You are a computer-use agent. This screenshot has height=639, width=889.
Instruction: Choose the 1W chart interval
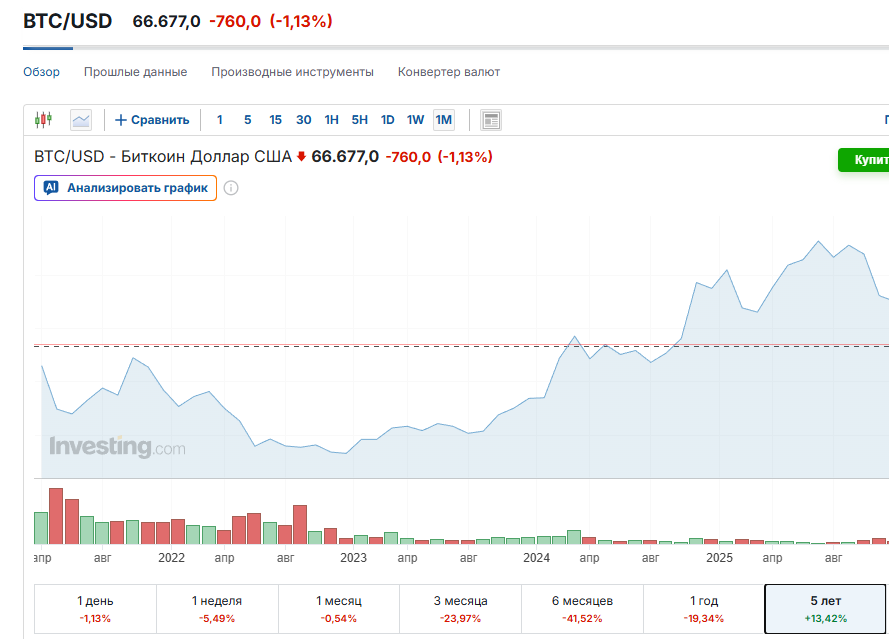click(415, 120)
